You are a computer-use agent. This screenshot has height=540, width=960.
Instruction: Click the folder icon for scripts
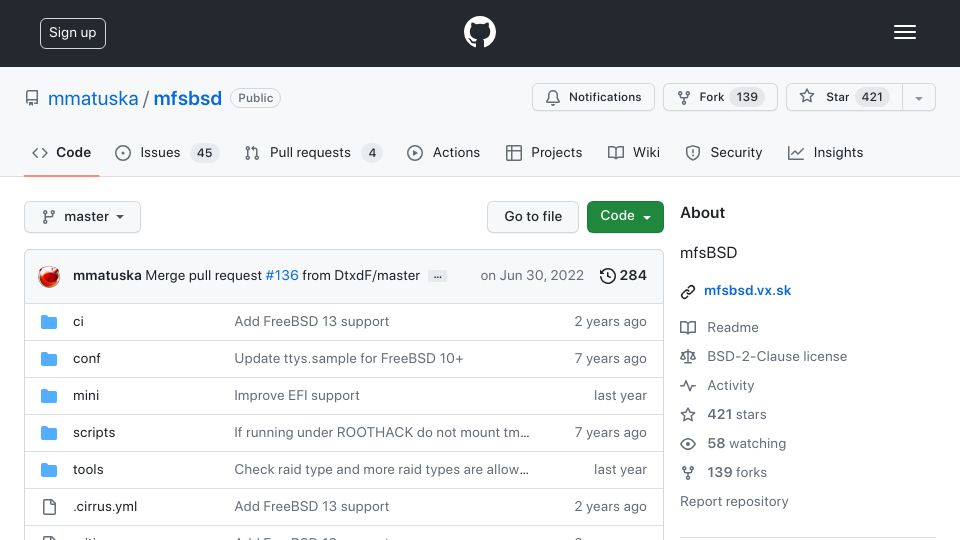point(49,433)
